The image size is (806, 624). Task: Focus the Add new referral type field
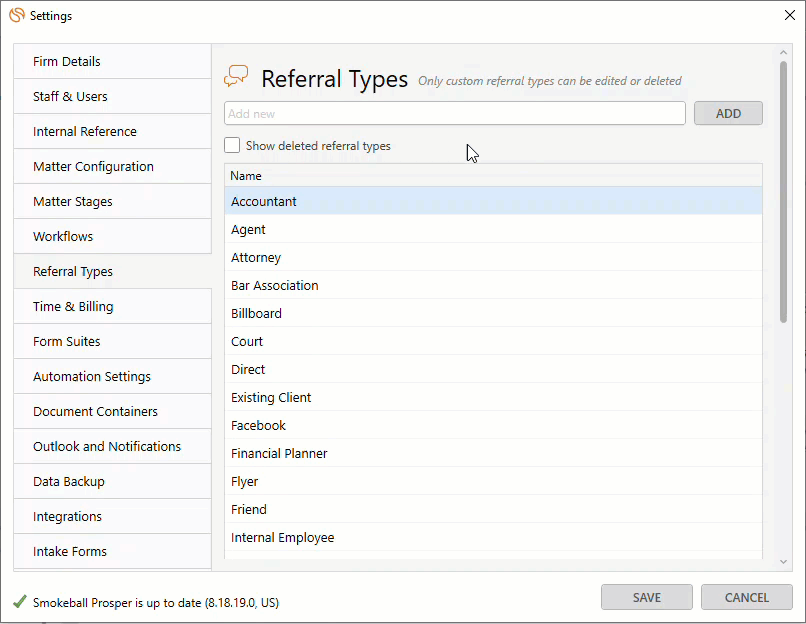pos(455,114)
